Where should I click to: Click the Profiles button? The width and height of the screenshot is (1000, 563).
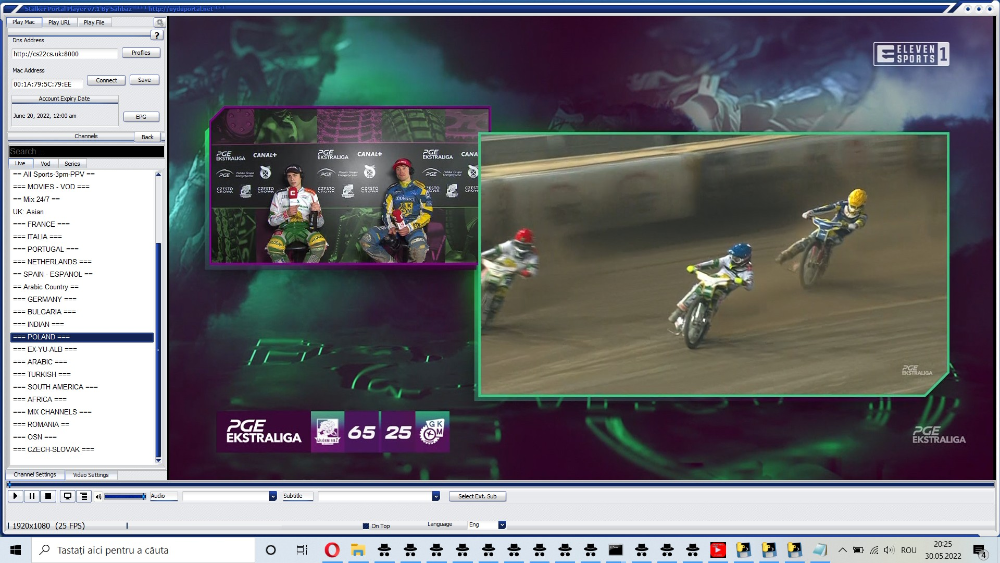pos(141,53)
